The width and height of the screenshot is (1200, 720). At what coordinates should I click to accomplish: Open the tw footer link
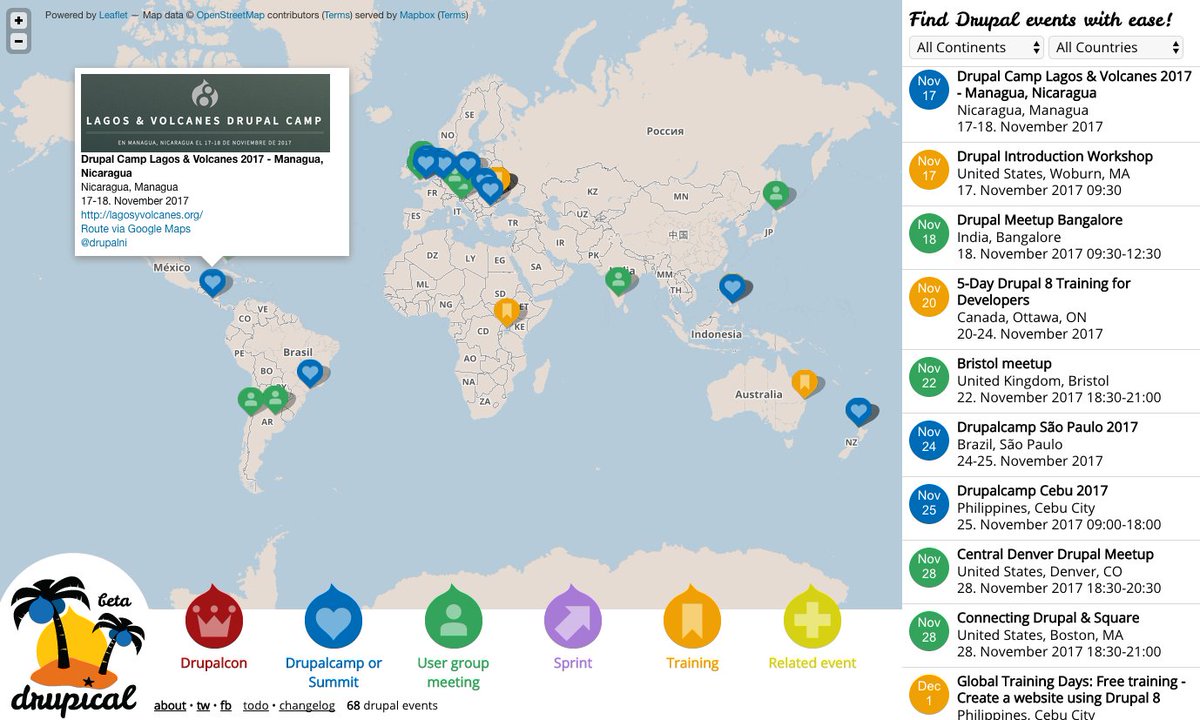pos(203,705)
